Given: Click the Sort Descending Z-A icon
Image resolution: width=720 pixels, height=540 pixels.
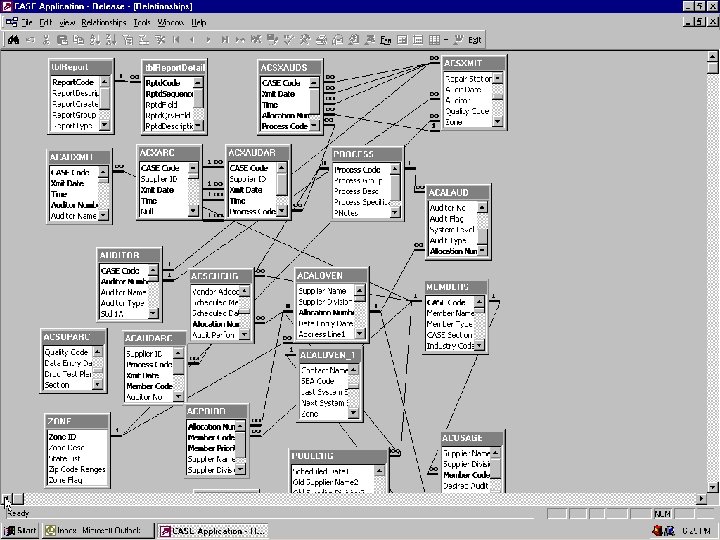Looking at the screenshot, I should tap(111, 40).
